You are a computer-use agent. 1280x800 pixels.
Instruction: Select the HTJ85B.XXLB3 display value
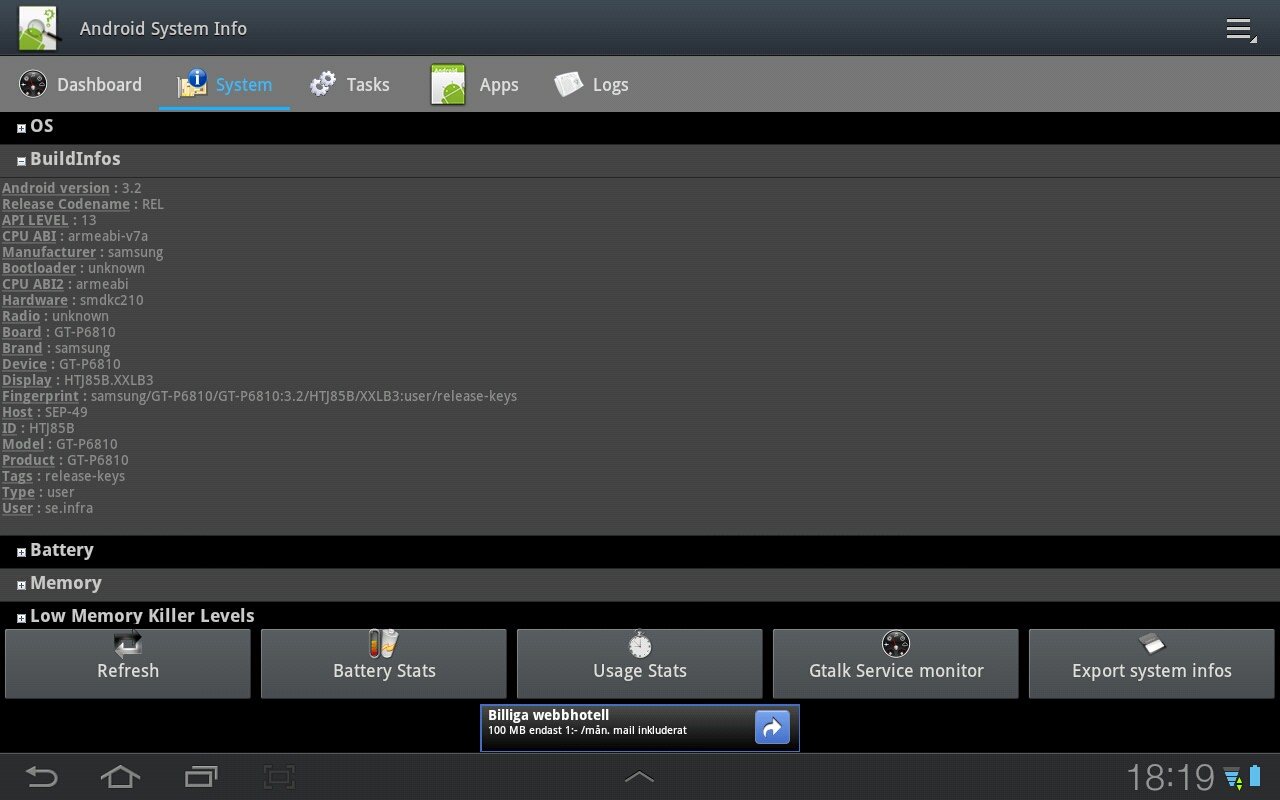point(109,380)
